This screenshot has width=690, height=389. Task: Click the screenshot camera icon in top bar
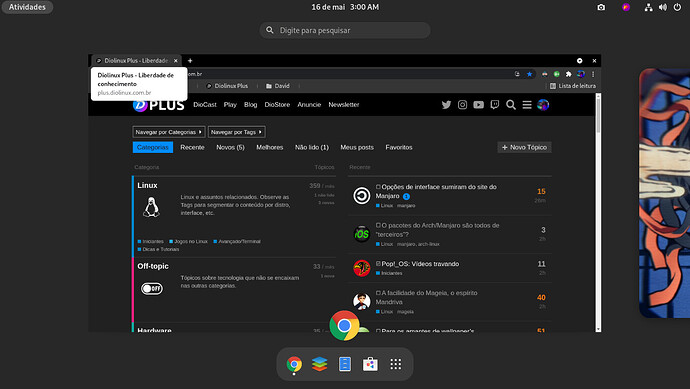601,7
